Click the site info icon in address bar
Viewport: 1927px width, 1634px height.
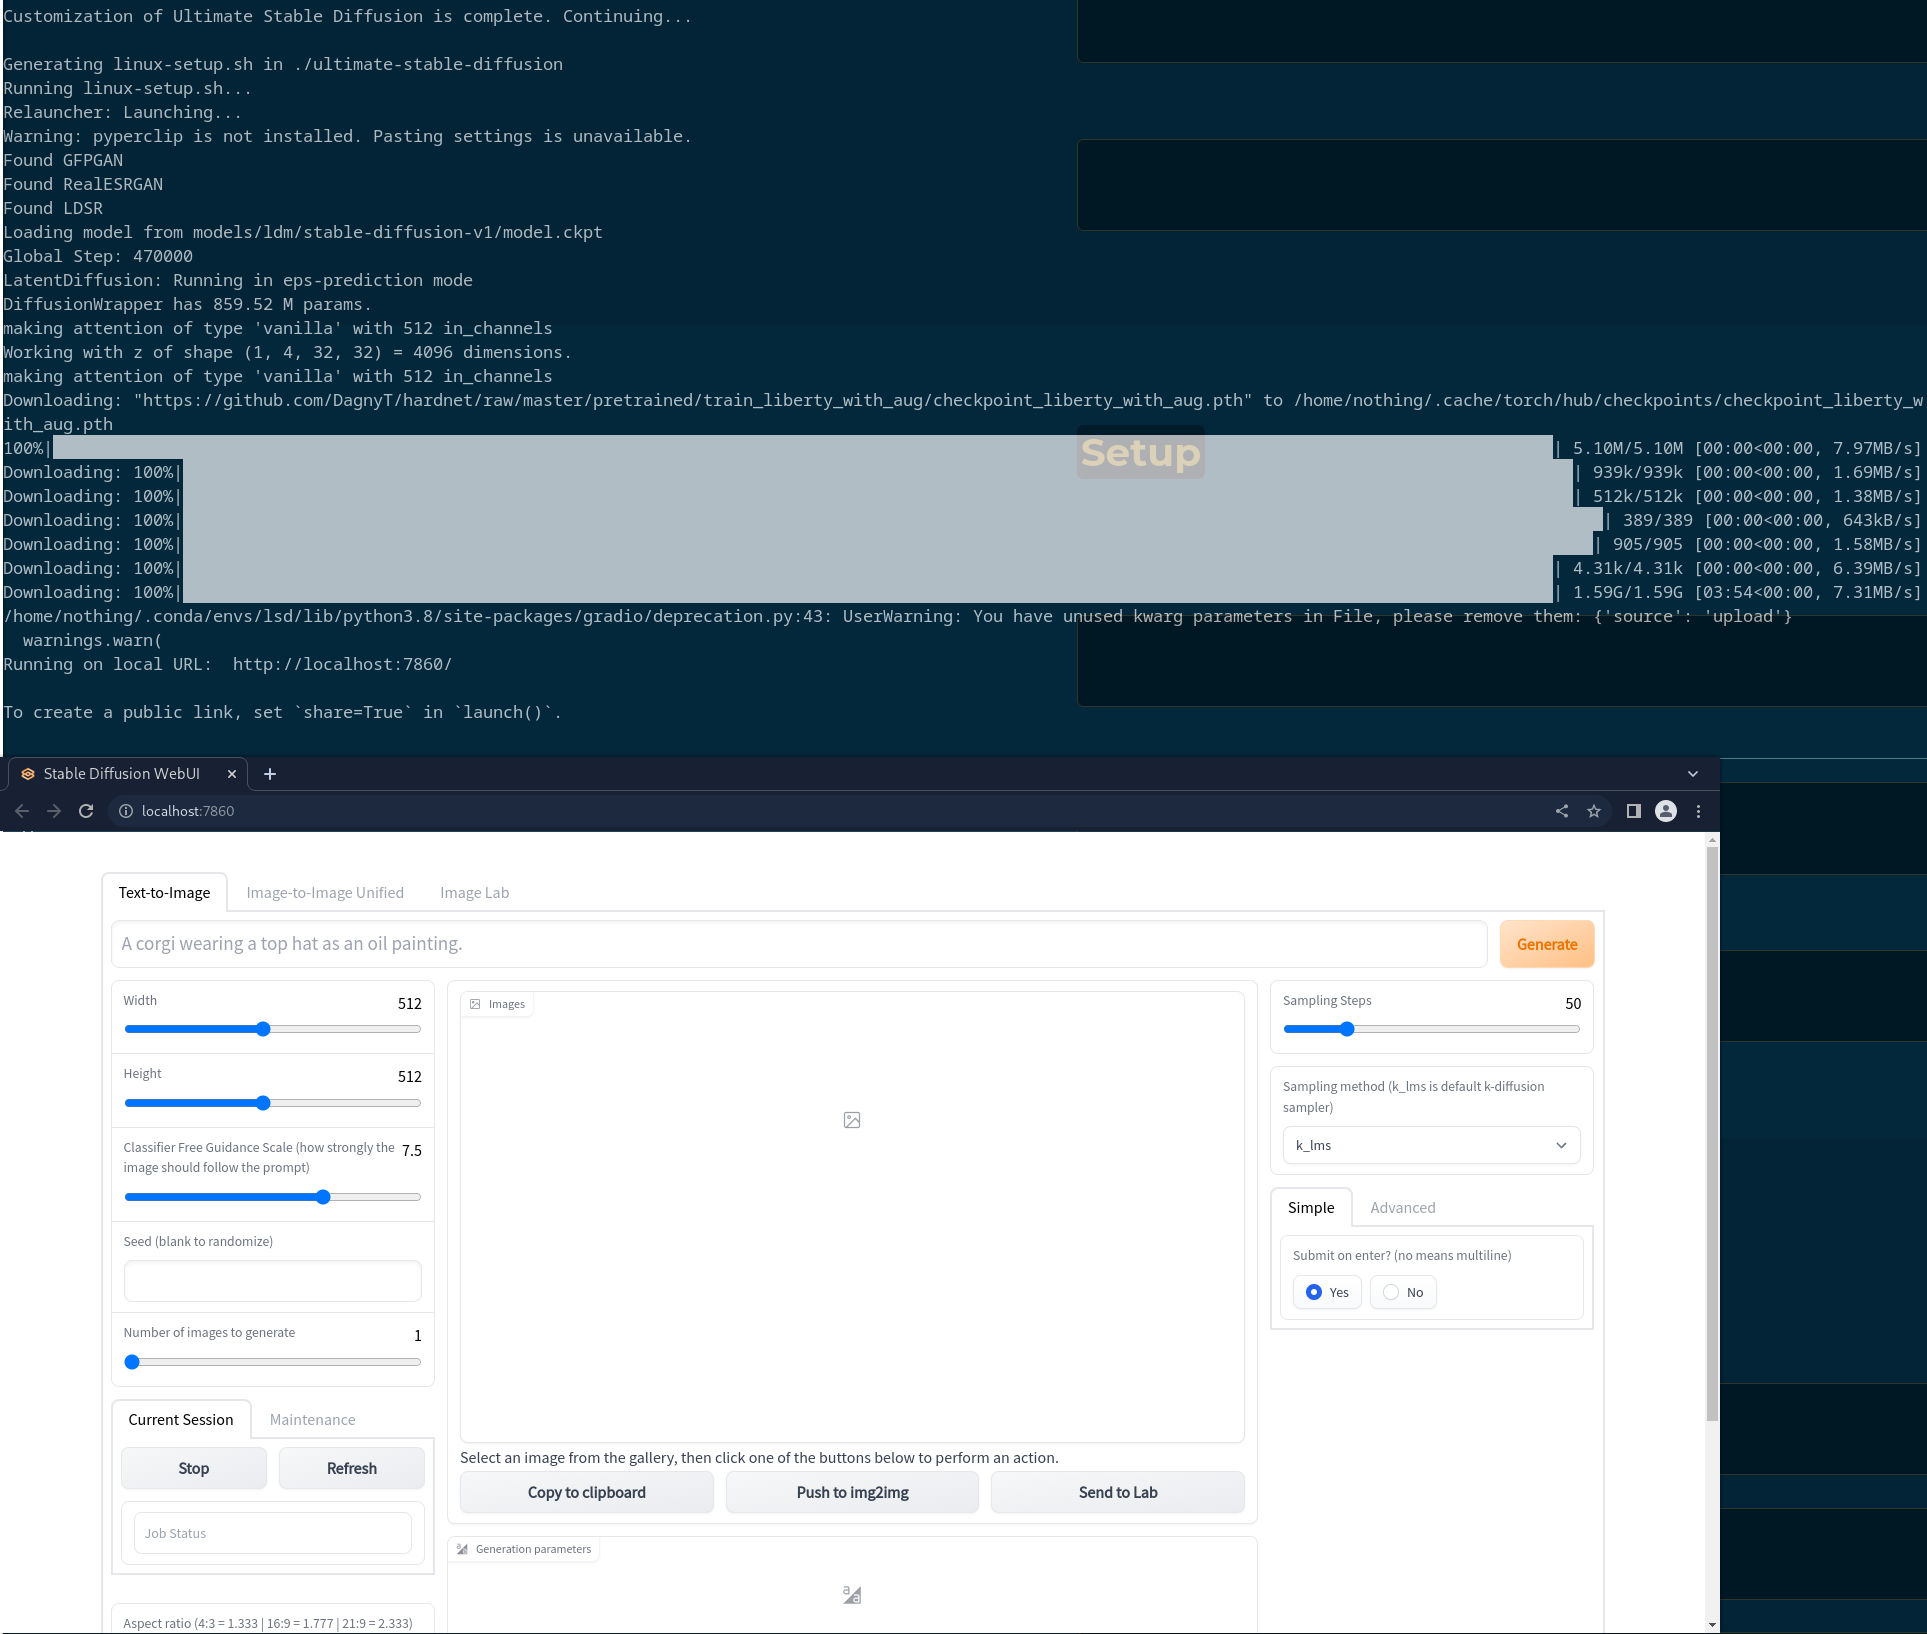pos(126,811)
